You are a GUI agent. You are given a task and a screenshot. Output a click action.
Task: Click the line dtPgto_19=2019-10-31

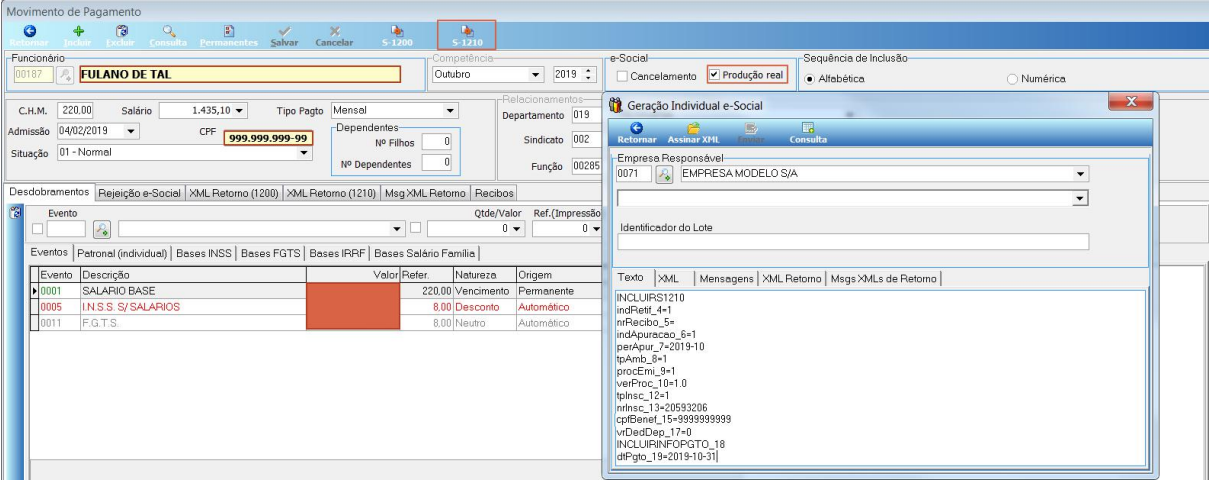668,459
